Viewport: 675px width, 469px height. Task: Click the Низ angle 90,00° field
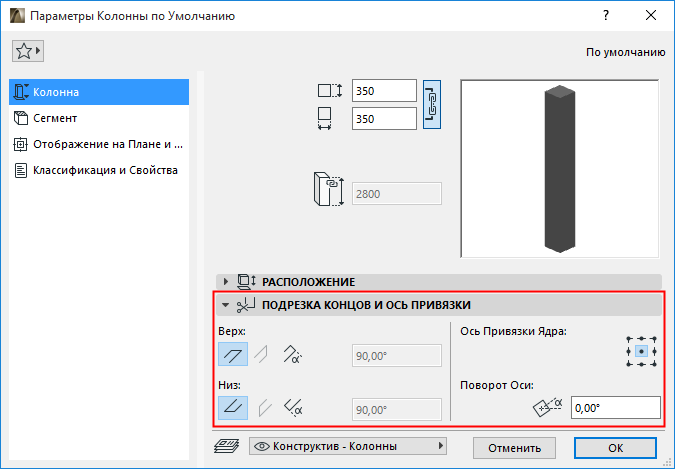[x=396, y=410]
